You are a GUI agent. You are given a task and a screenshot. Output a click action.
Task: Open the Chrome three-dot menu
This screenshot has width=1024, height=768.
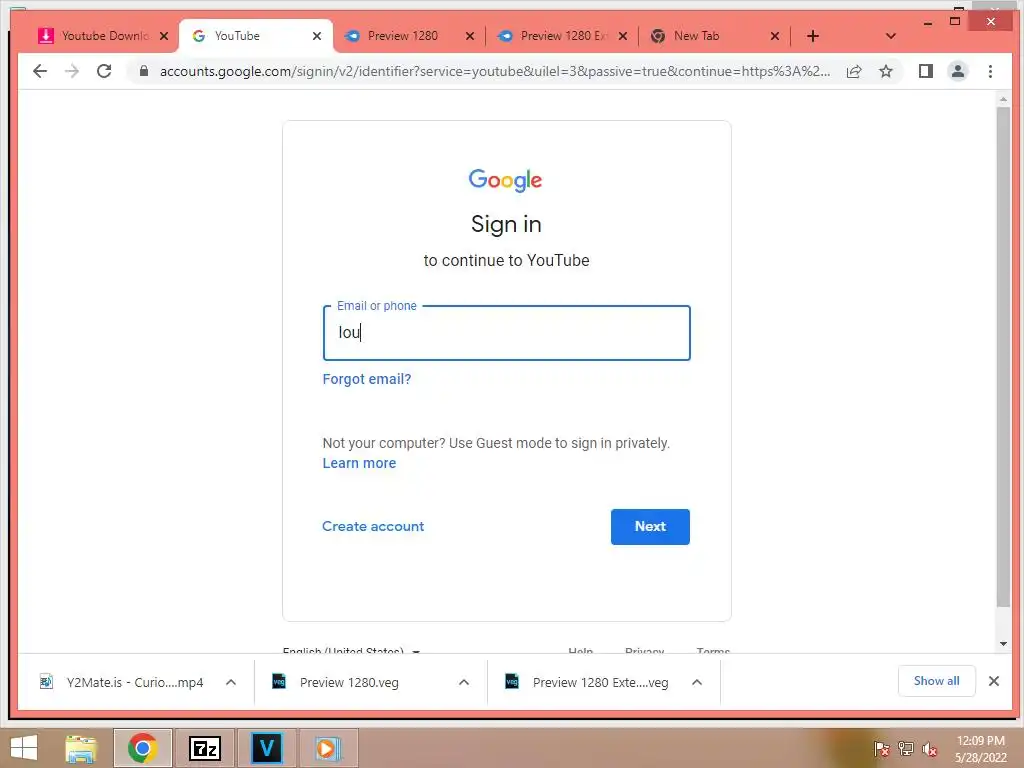point(990,71)
